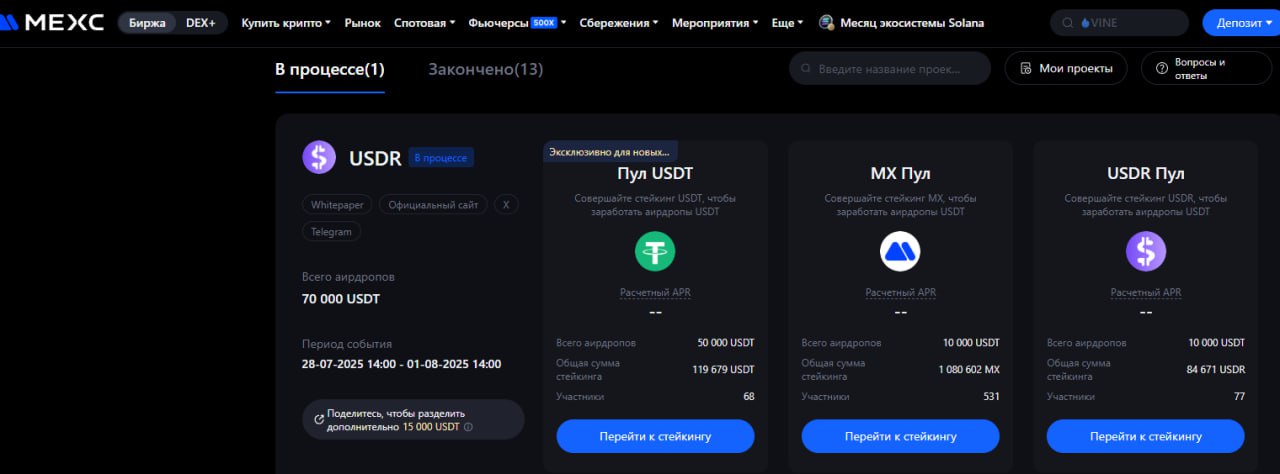
Task: Expand the Купить крипто dropdown
Action: 286,22
